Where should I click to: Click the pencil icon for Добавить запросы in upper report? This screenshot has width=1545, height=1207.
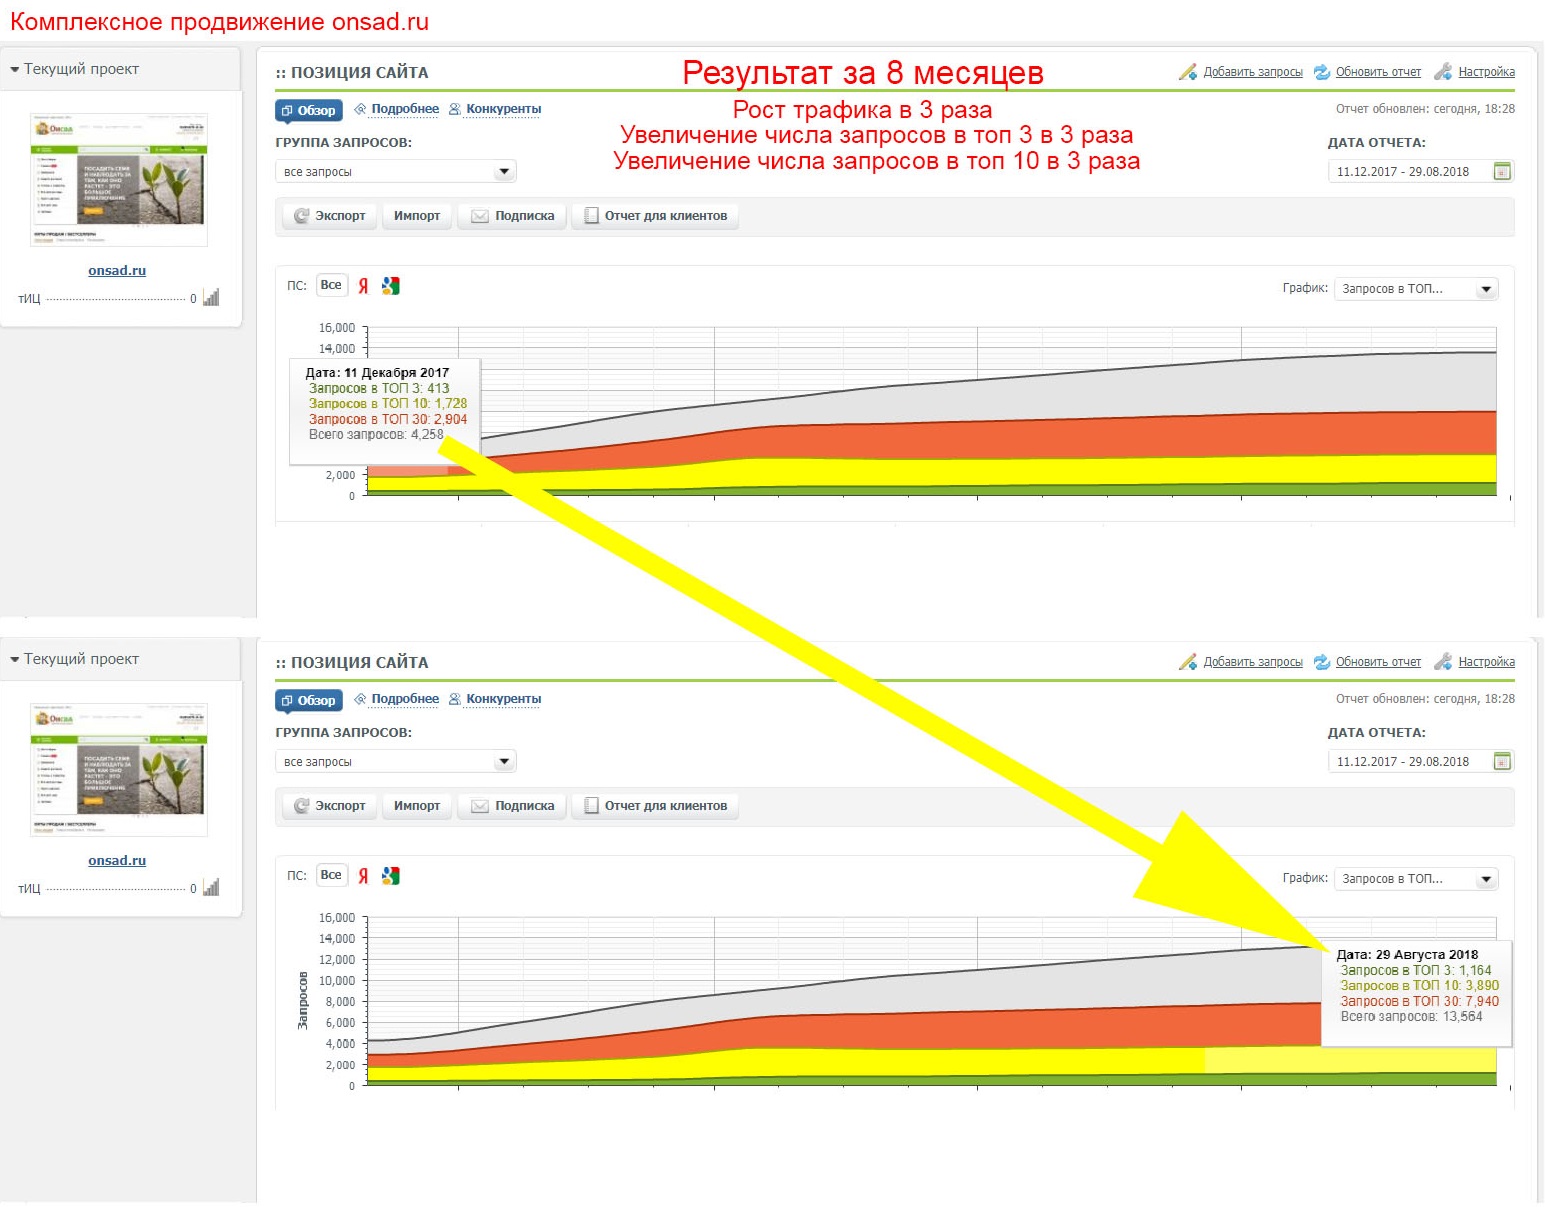pyautogui.click(x=1188, y=72)
